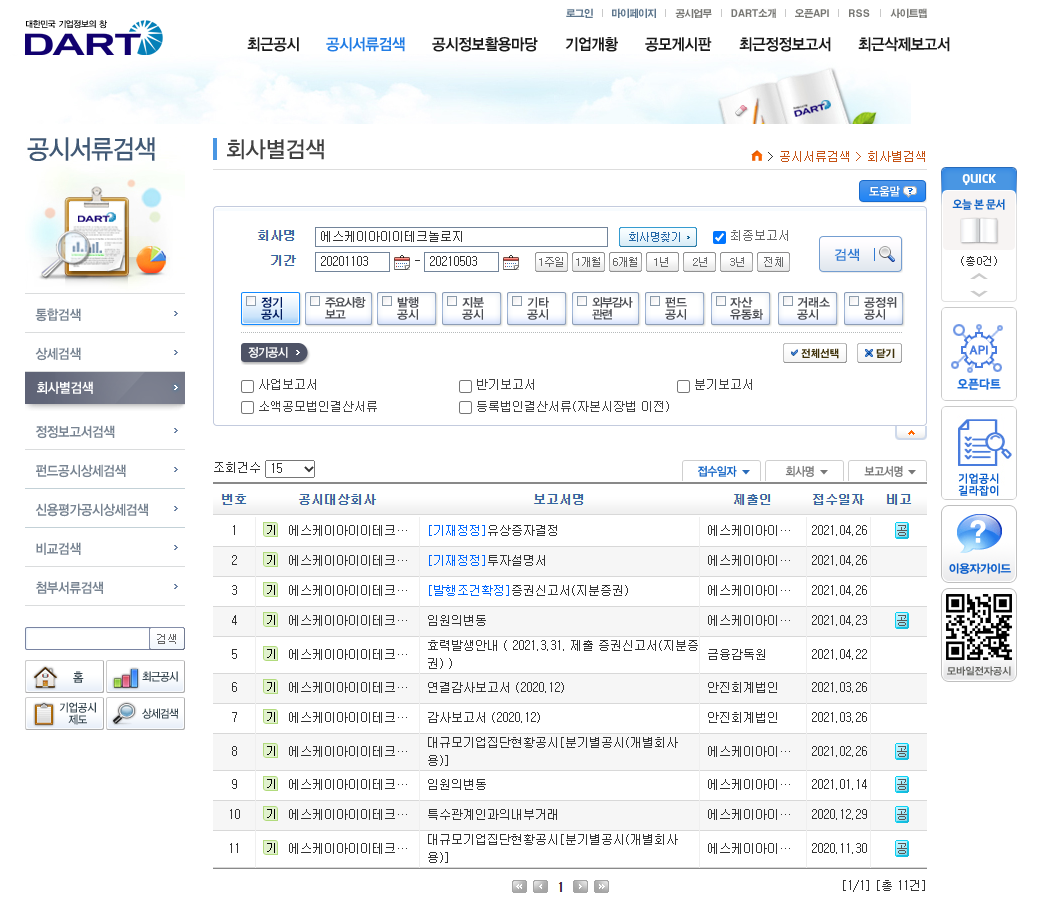Check the 사업보고서 checkbox
Screen dimensions: 1041x900
tap(248, 386)
